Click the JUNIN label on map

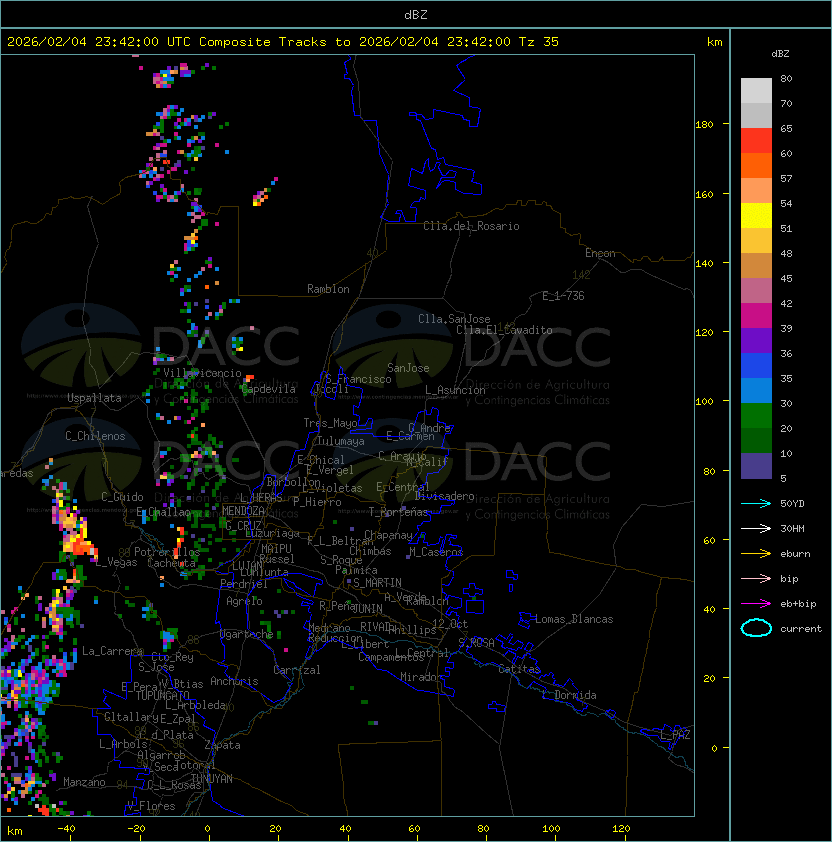[x=368, y=608]
